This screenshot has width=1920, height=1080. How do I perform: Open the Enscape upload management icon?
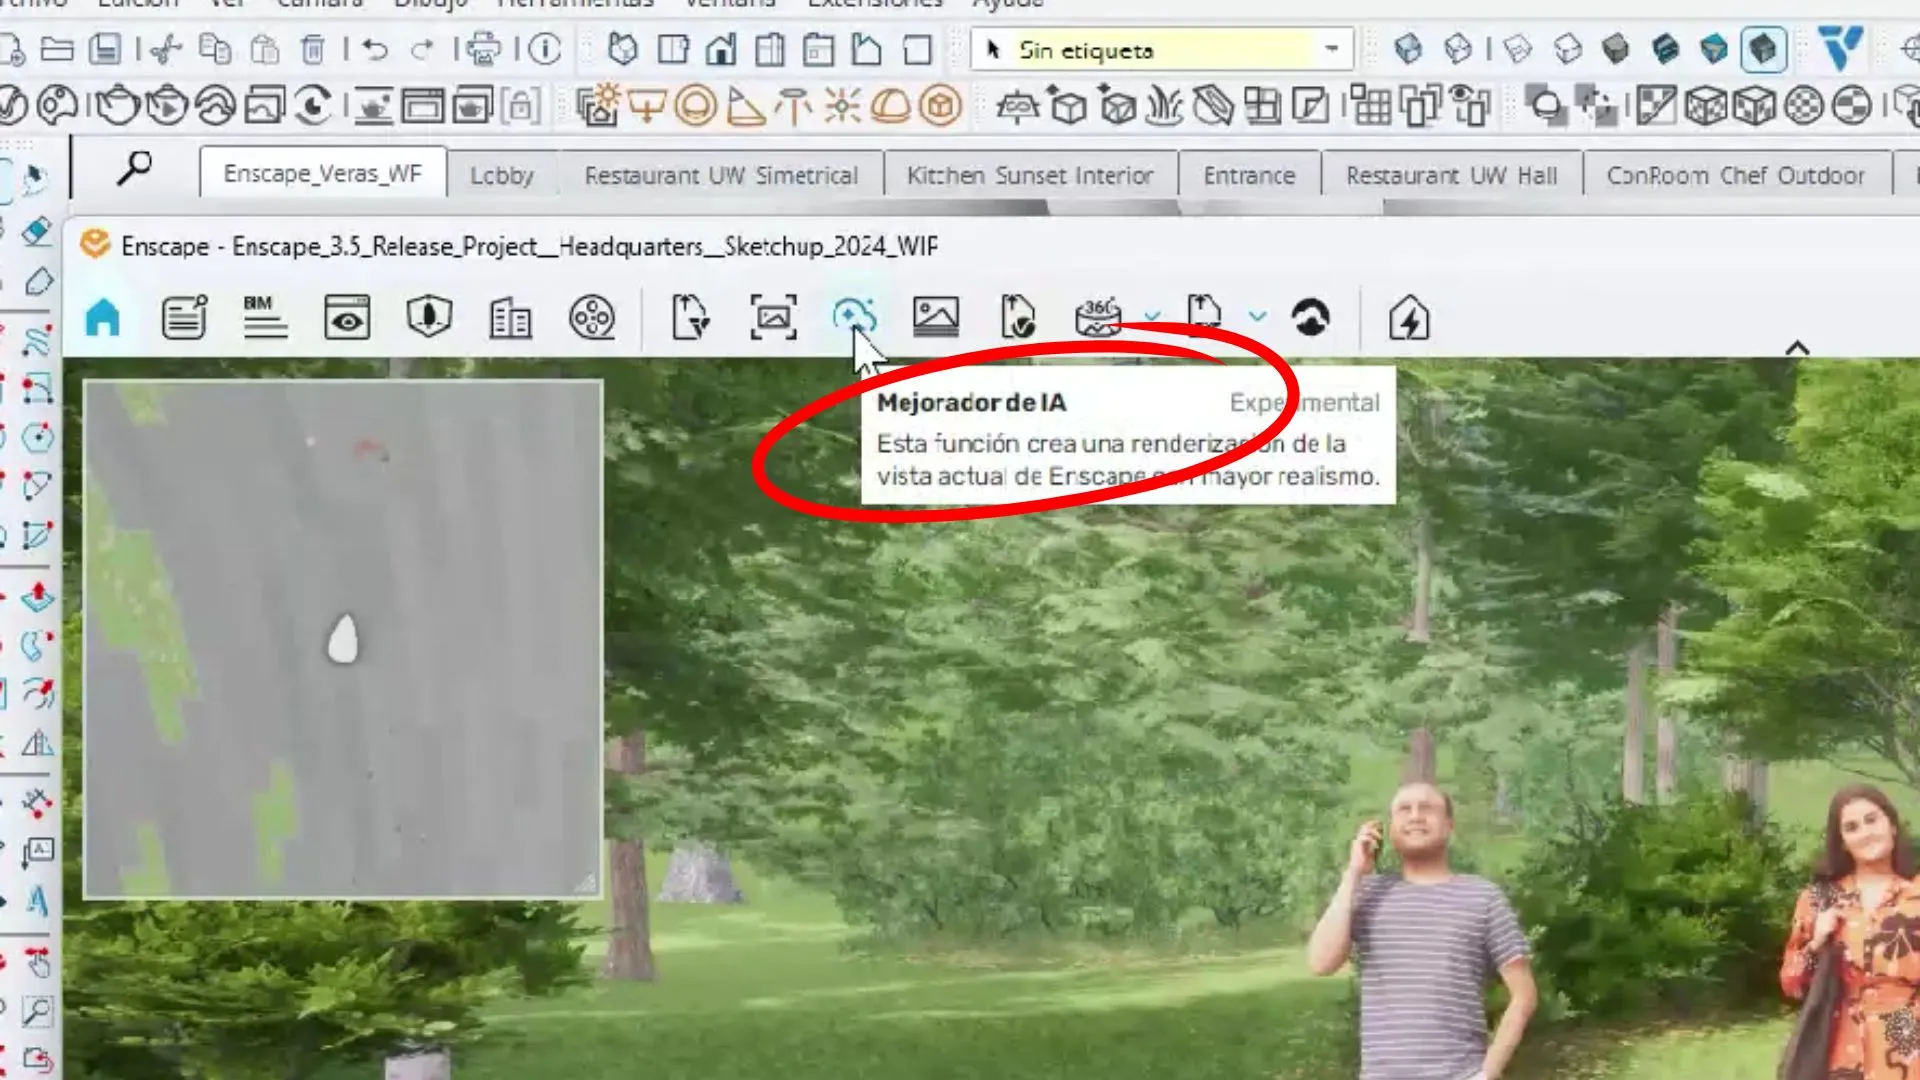pos(1310,318)
